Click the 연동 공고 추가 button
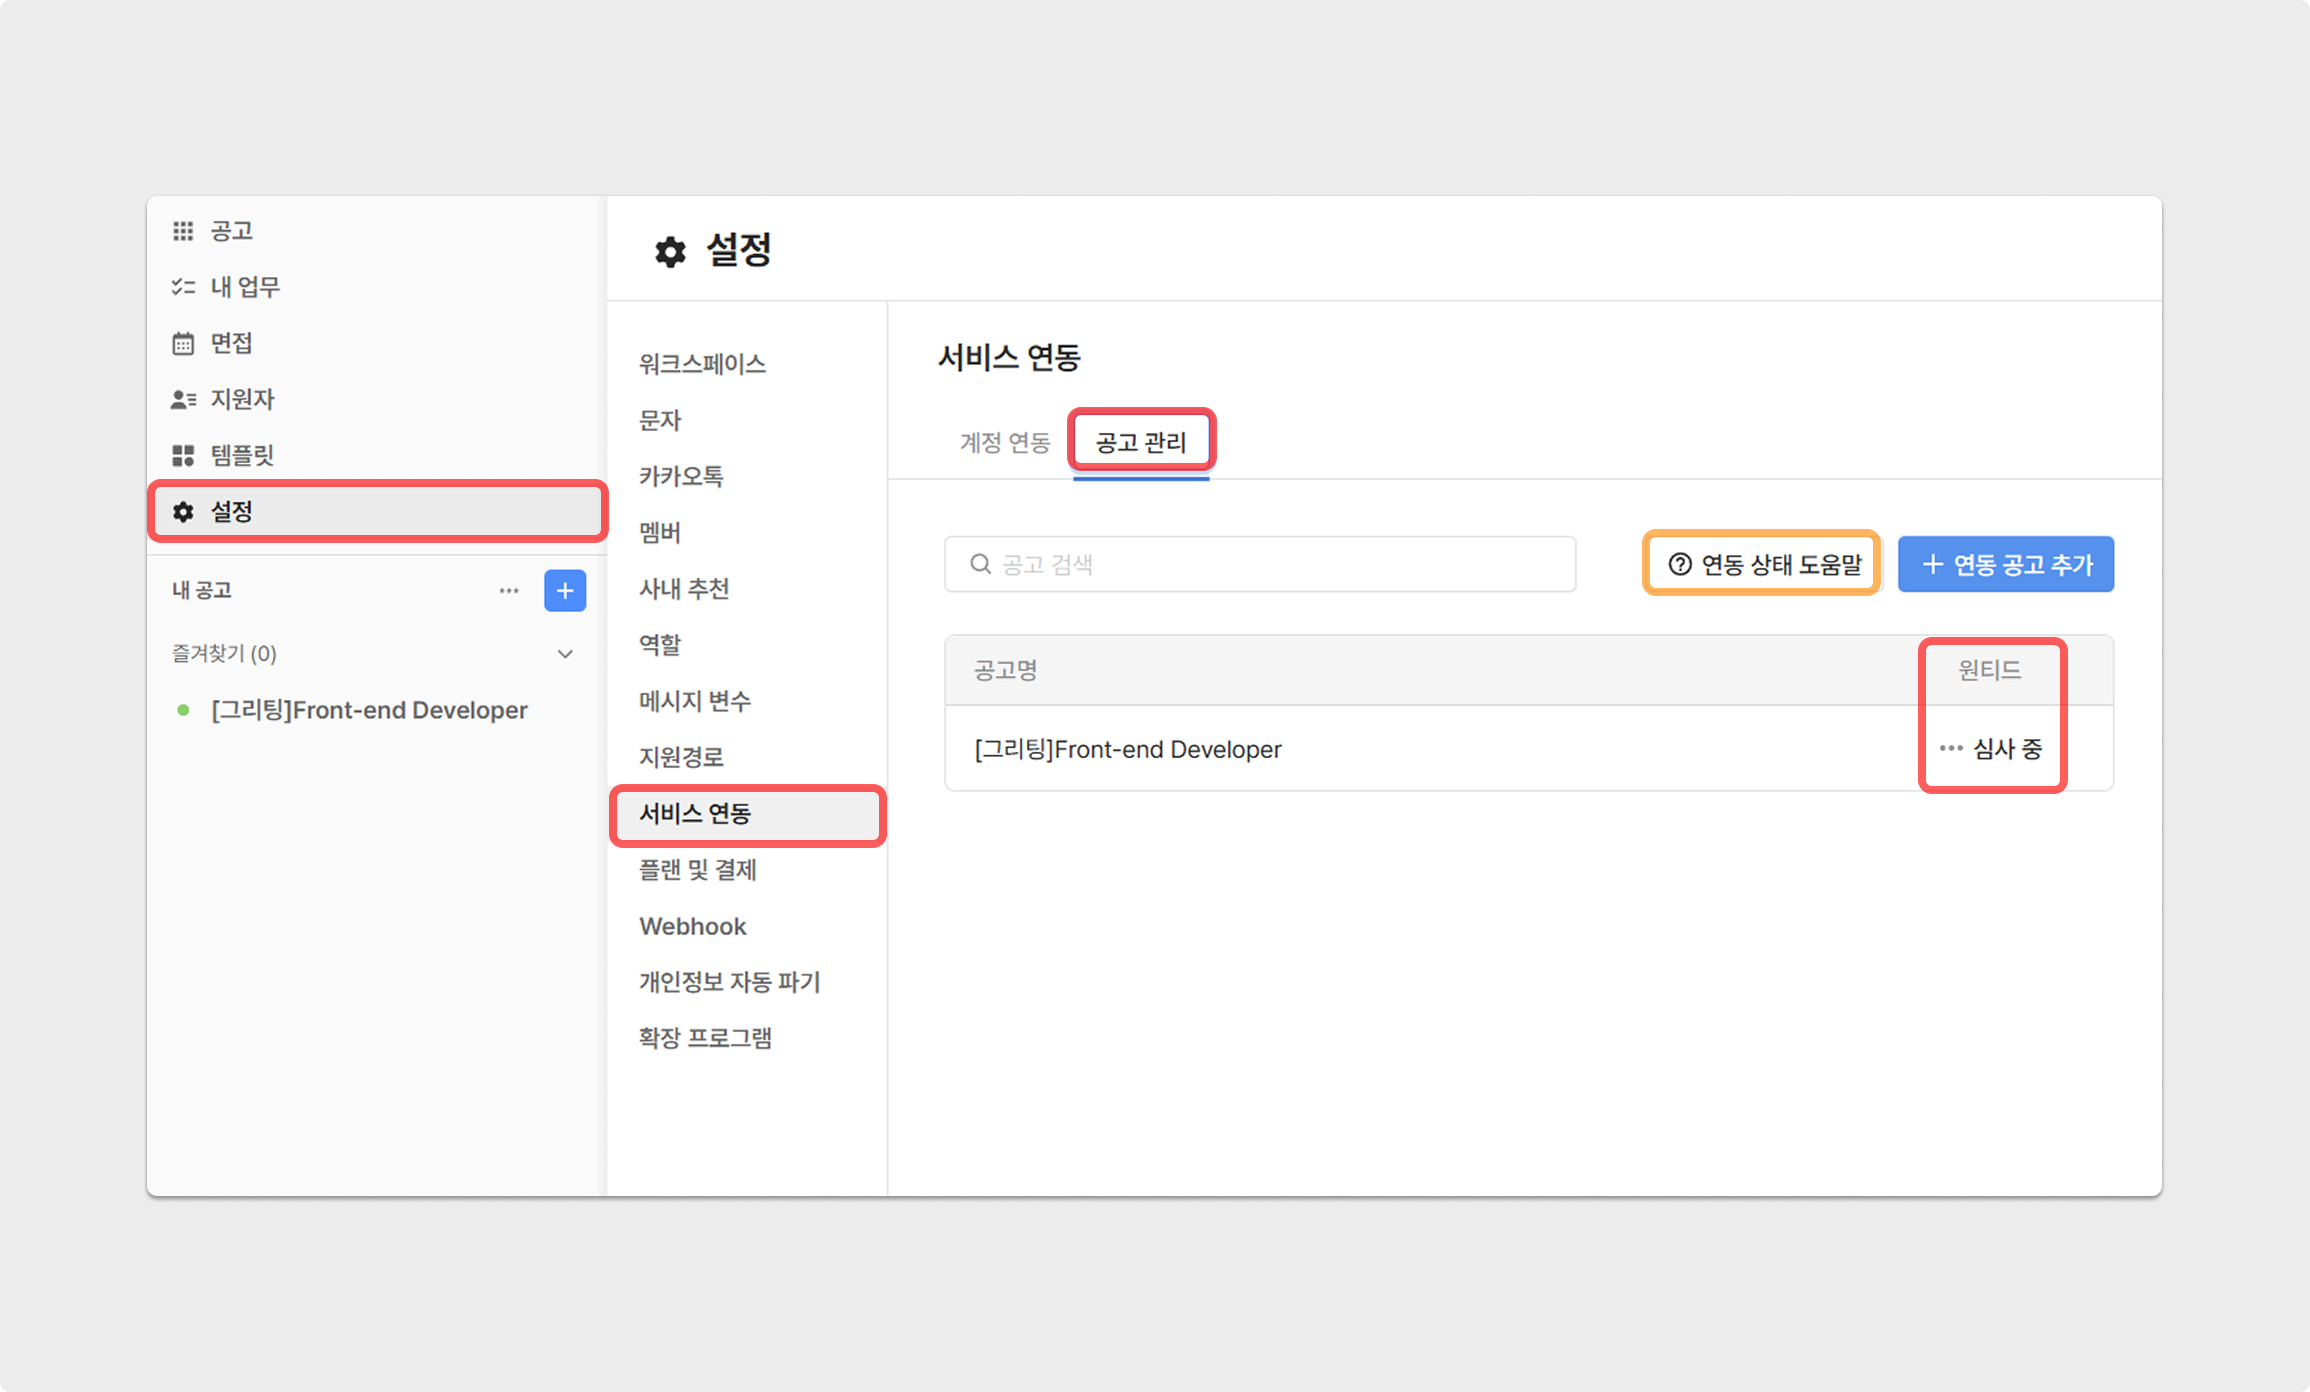This screenshot has width=2310, height=1392. tap(2006, 565)
